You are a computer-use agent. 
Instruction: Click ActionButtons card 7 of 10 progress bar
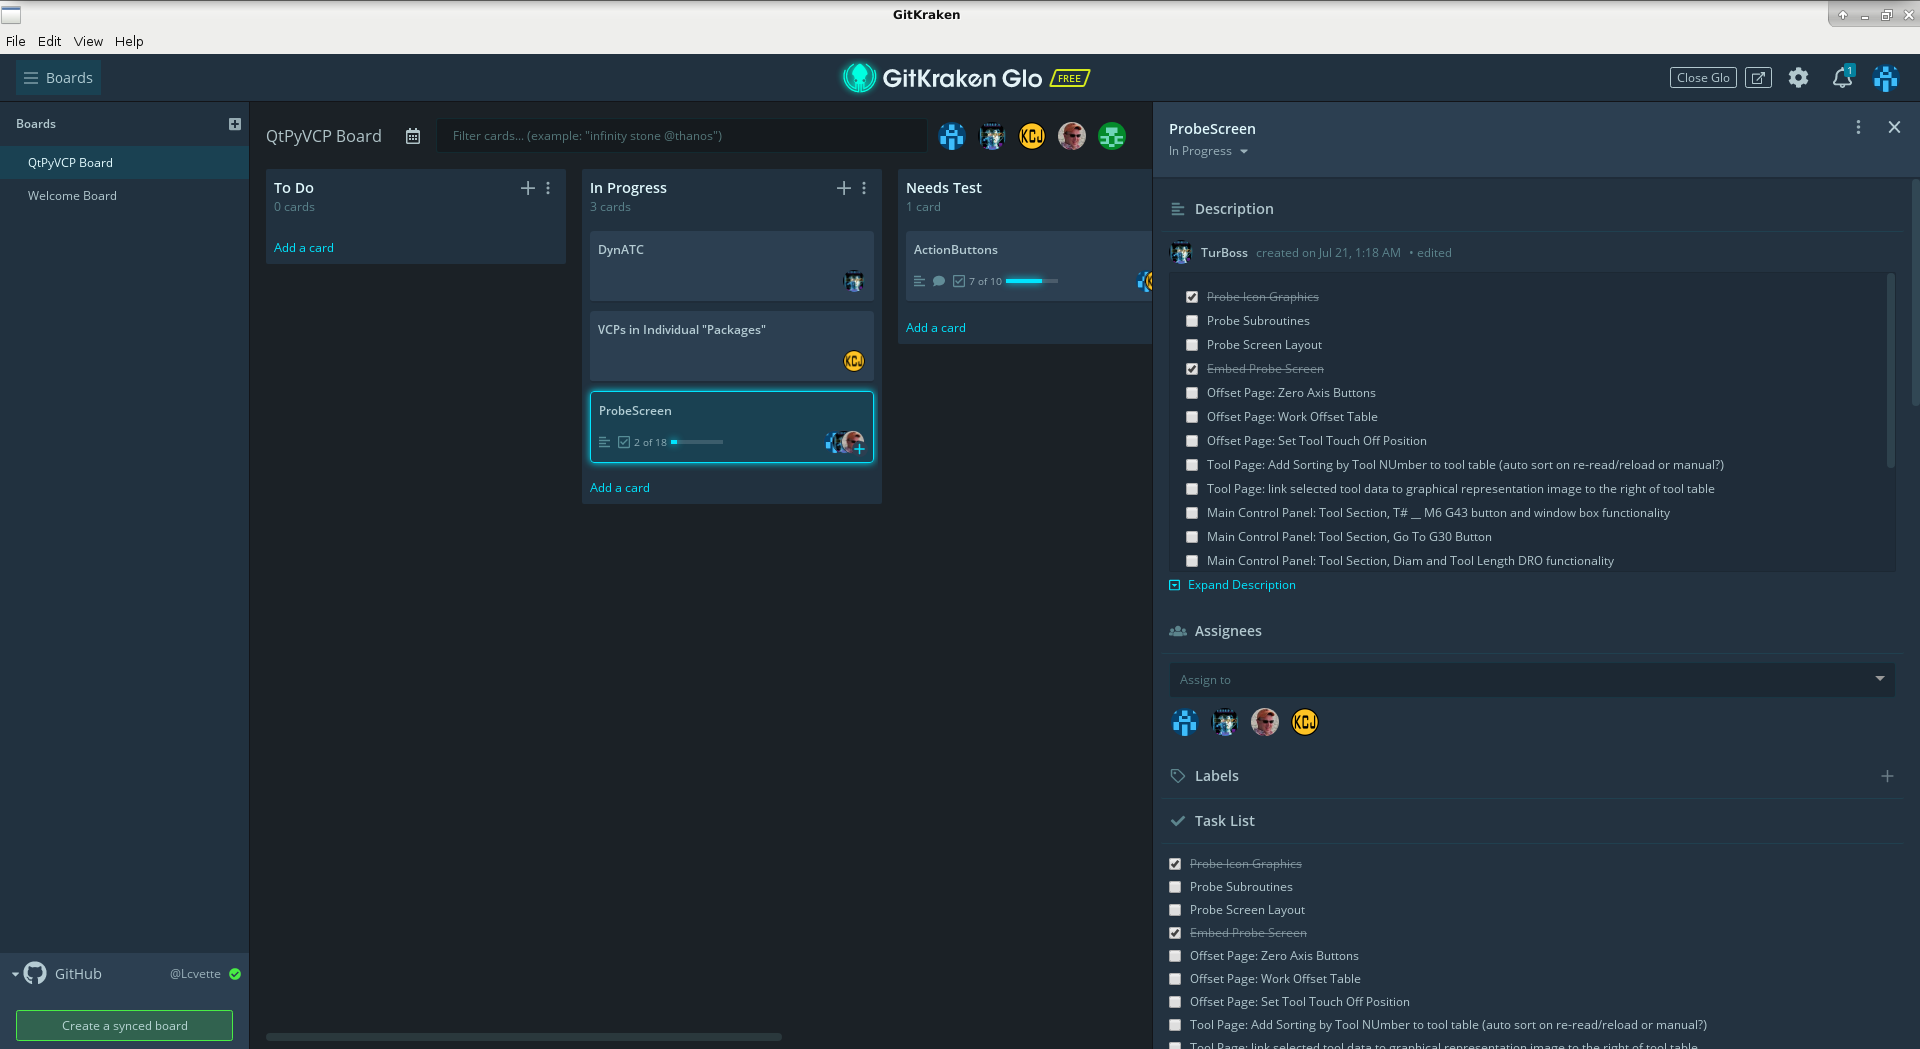1032,282
